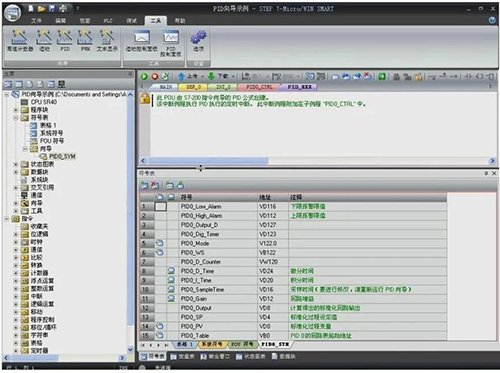The height and width of the screenshot is (373, 500).
Task: Collapse the symbol table folder in project tree
Action: (16, 118)
